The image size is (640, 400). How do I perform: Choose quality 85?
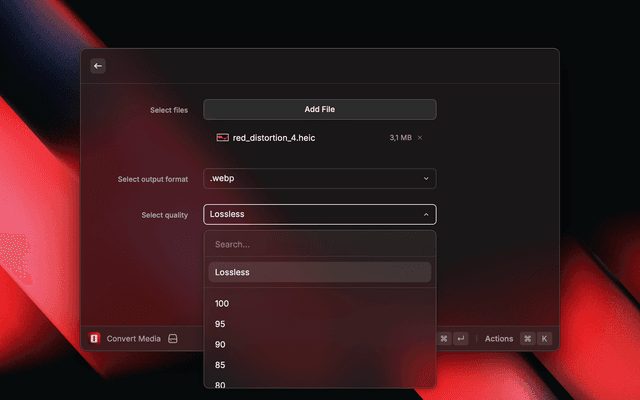coord(320,365)
